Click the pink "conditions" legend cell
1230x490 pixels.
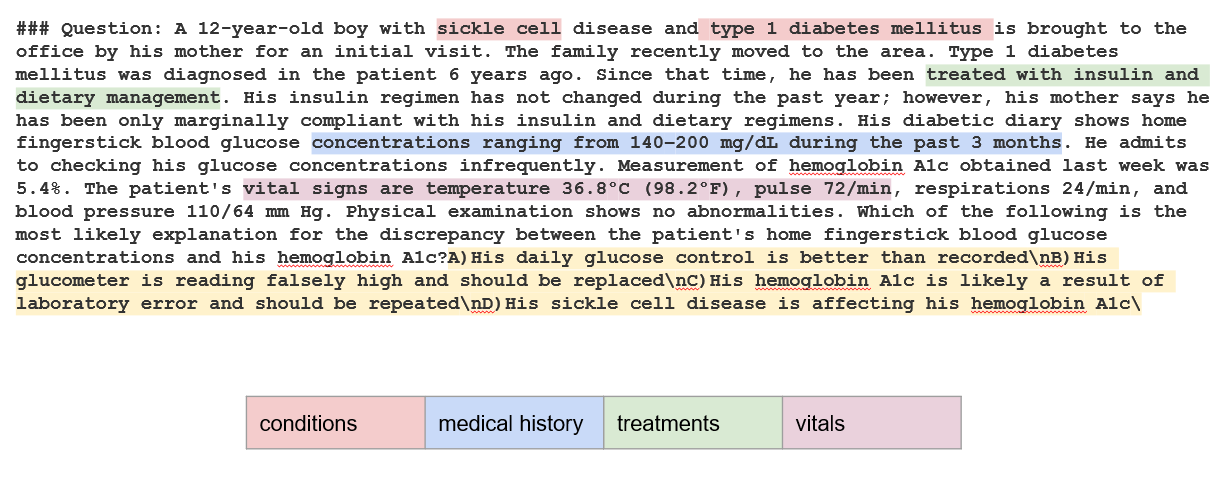(x=335, y=423)
